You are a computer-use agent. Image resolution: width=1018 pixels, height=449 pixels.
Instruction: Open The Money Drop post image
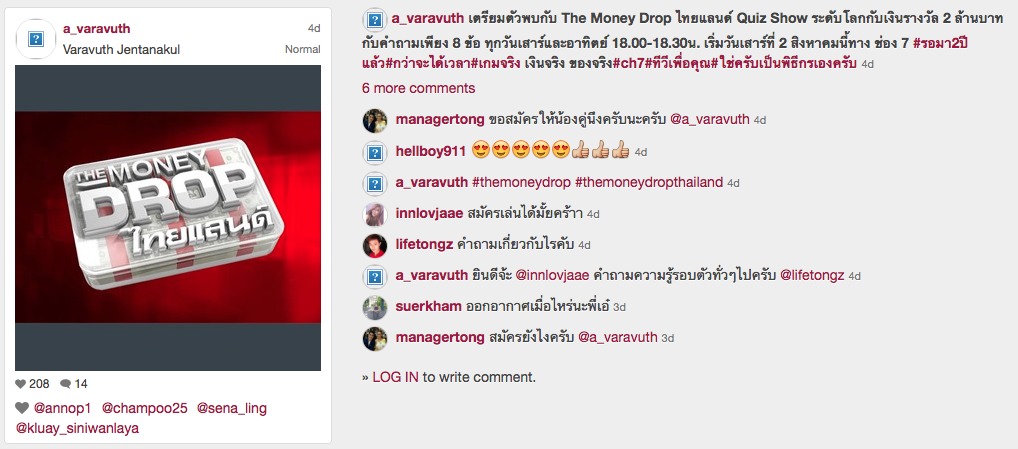(168, 218)
